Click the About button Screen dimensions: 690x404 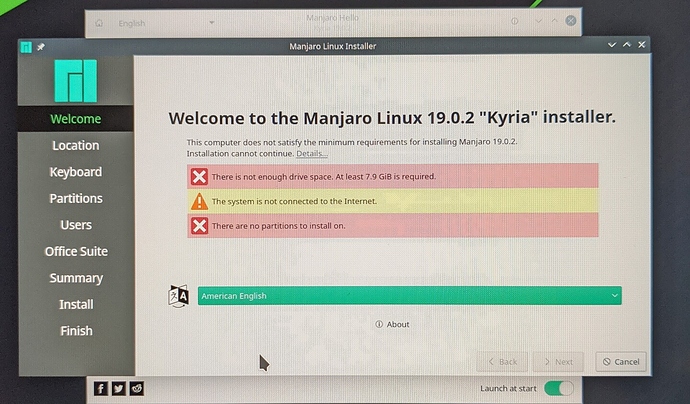click(392, 324)
